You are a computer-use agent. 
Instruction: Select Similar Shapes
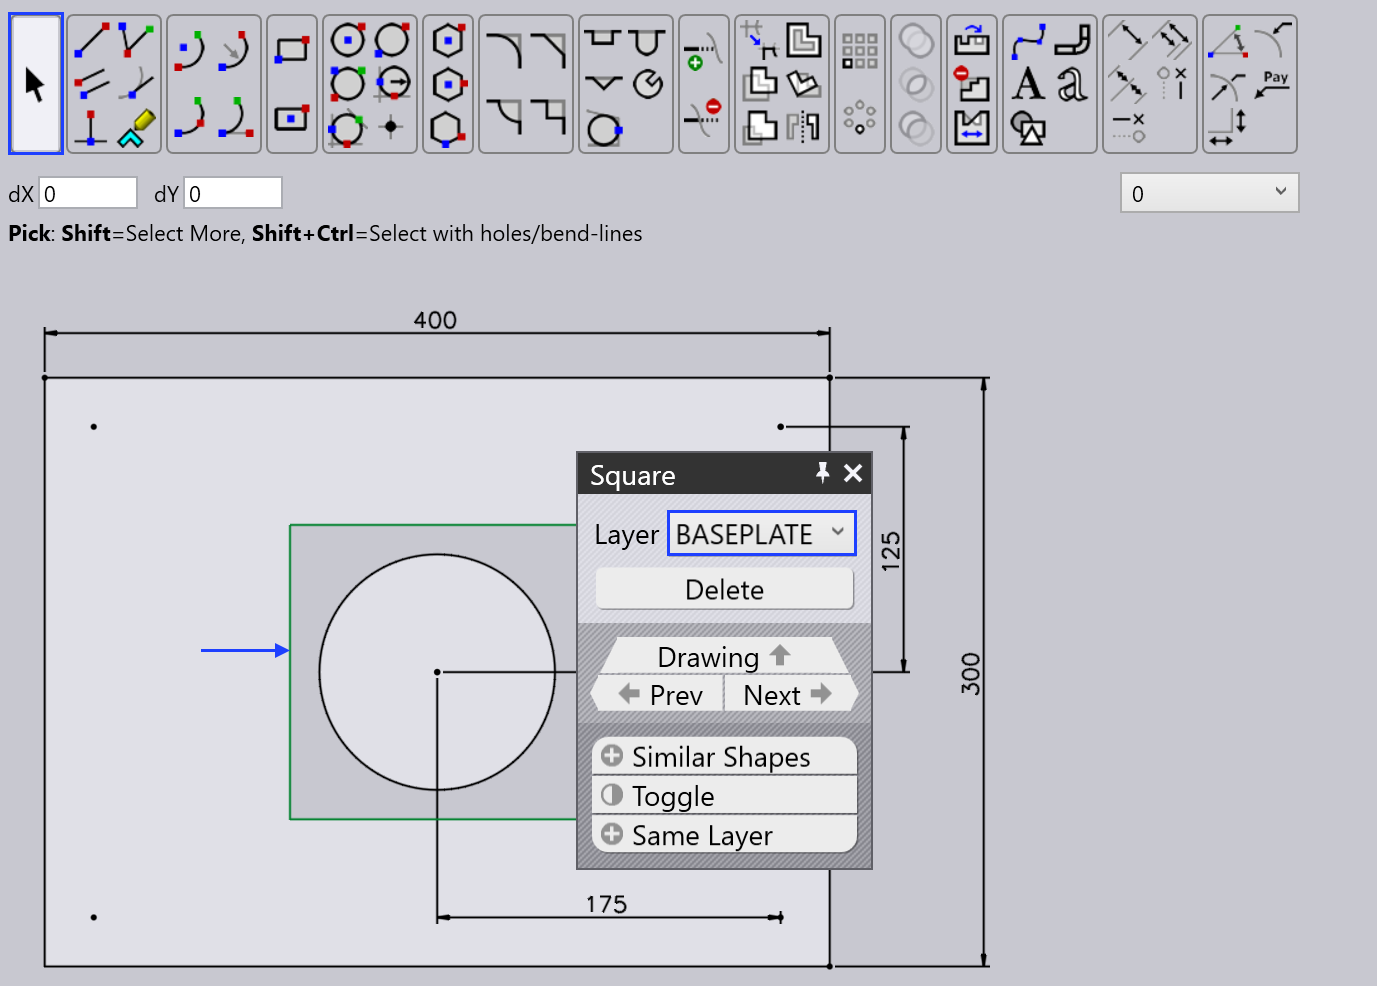click(725, 757)
